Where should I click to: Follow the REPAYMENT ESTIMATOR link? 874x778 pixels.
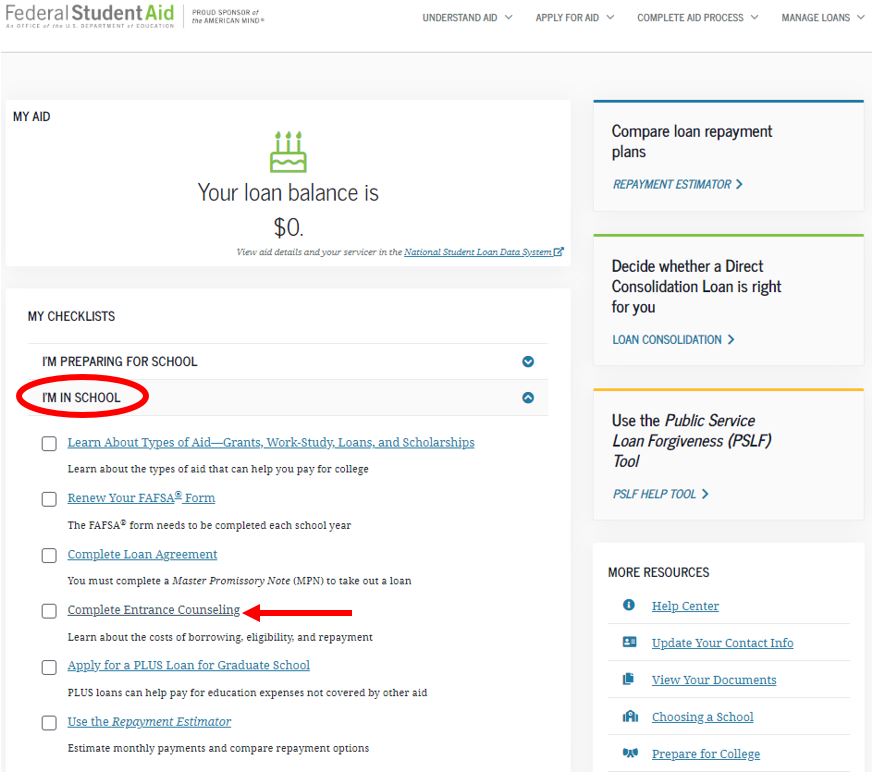(672, 184)
